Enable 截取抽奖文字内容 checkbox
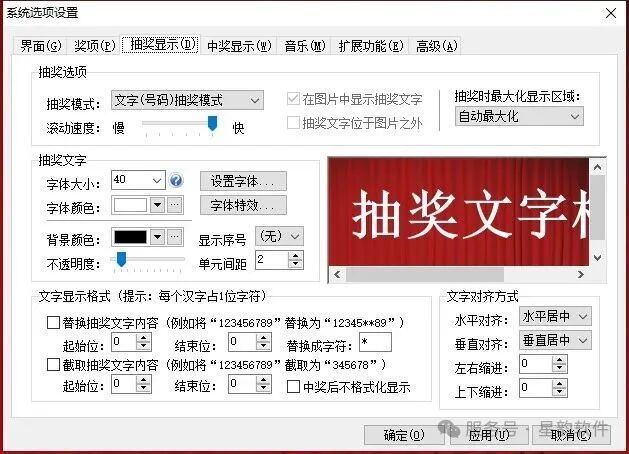The width and height of the screenshot is (629, 454). (x=53, y=365)
